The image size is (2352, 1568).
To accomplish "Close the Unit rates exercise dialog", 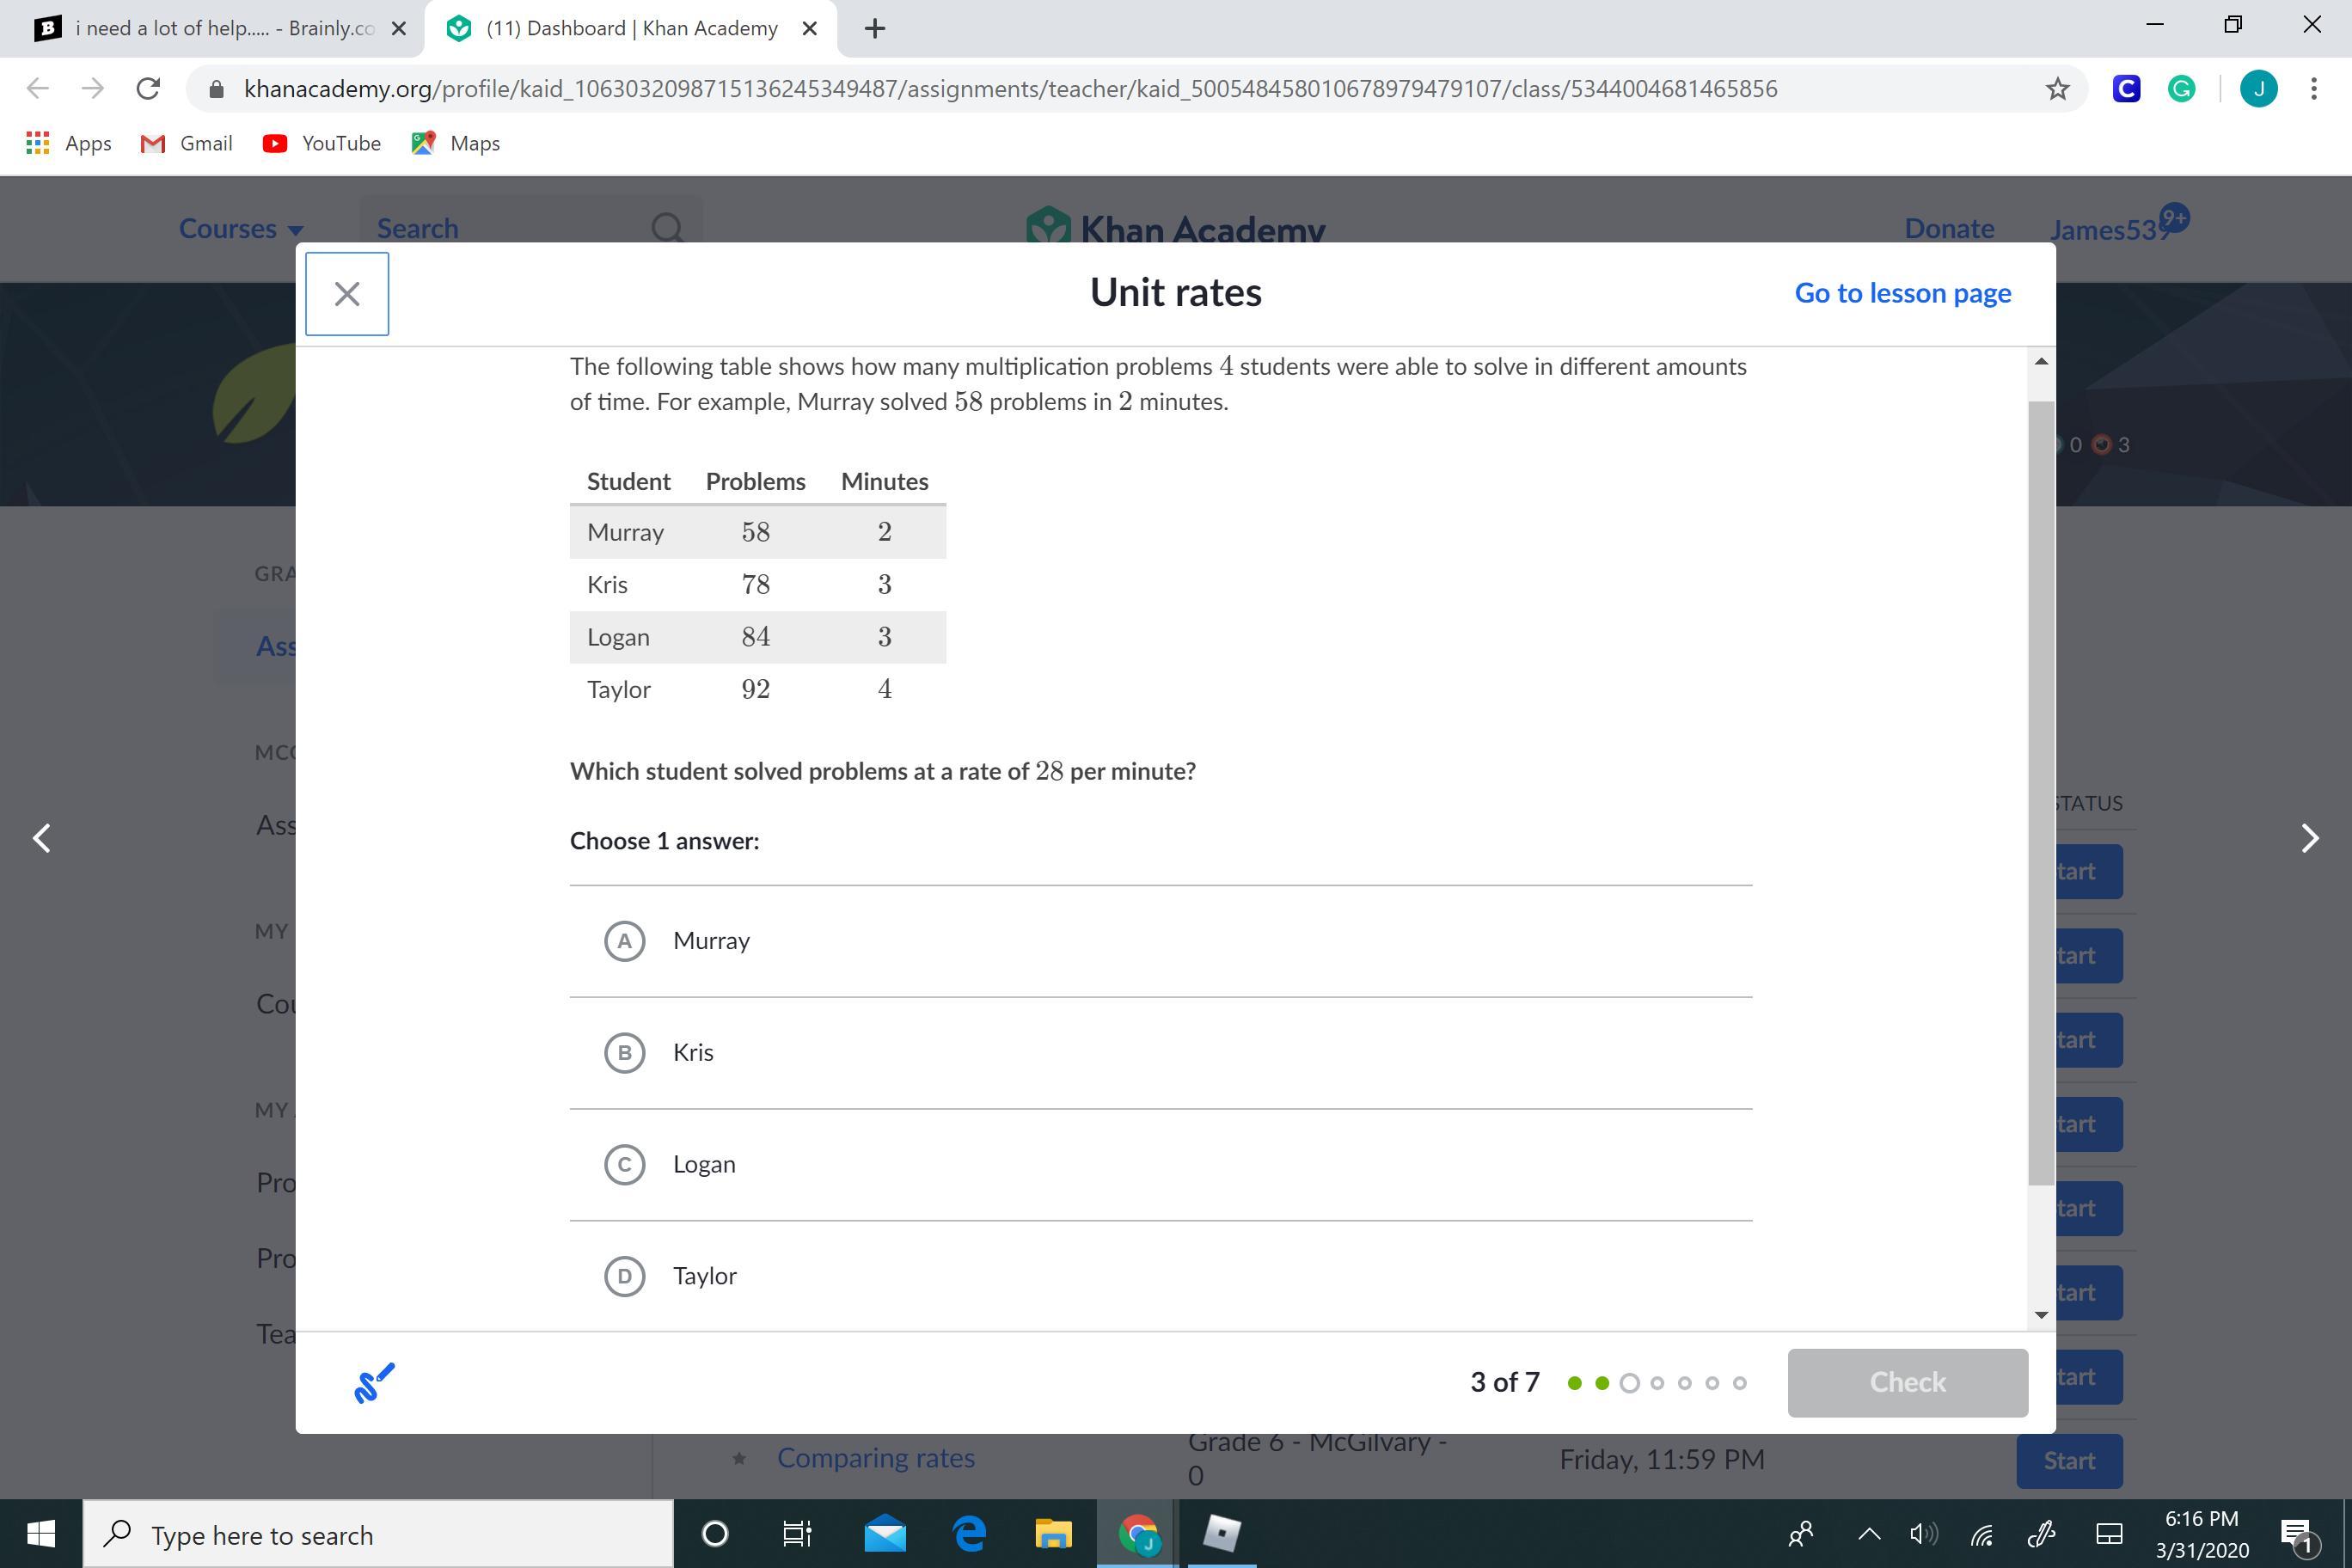I will pos(347,294).
